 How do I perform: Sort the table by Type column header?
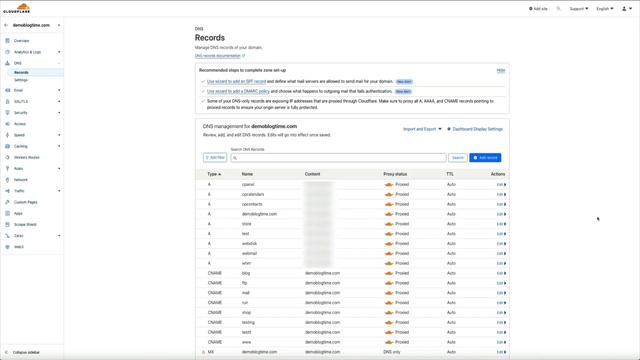click(x=214, y=174)
